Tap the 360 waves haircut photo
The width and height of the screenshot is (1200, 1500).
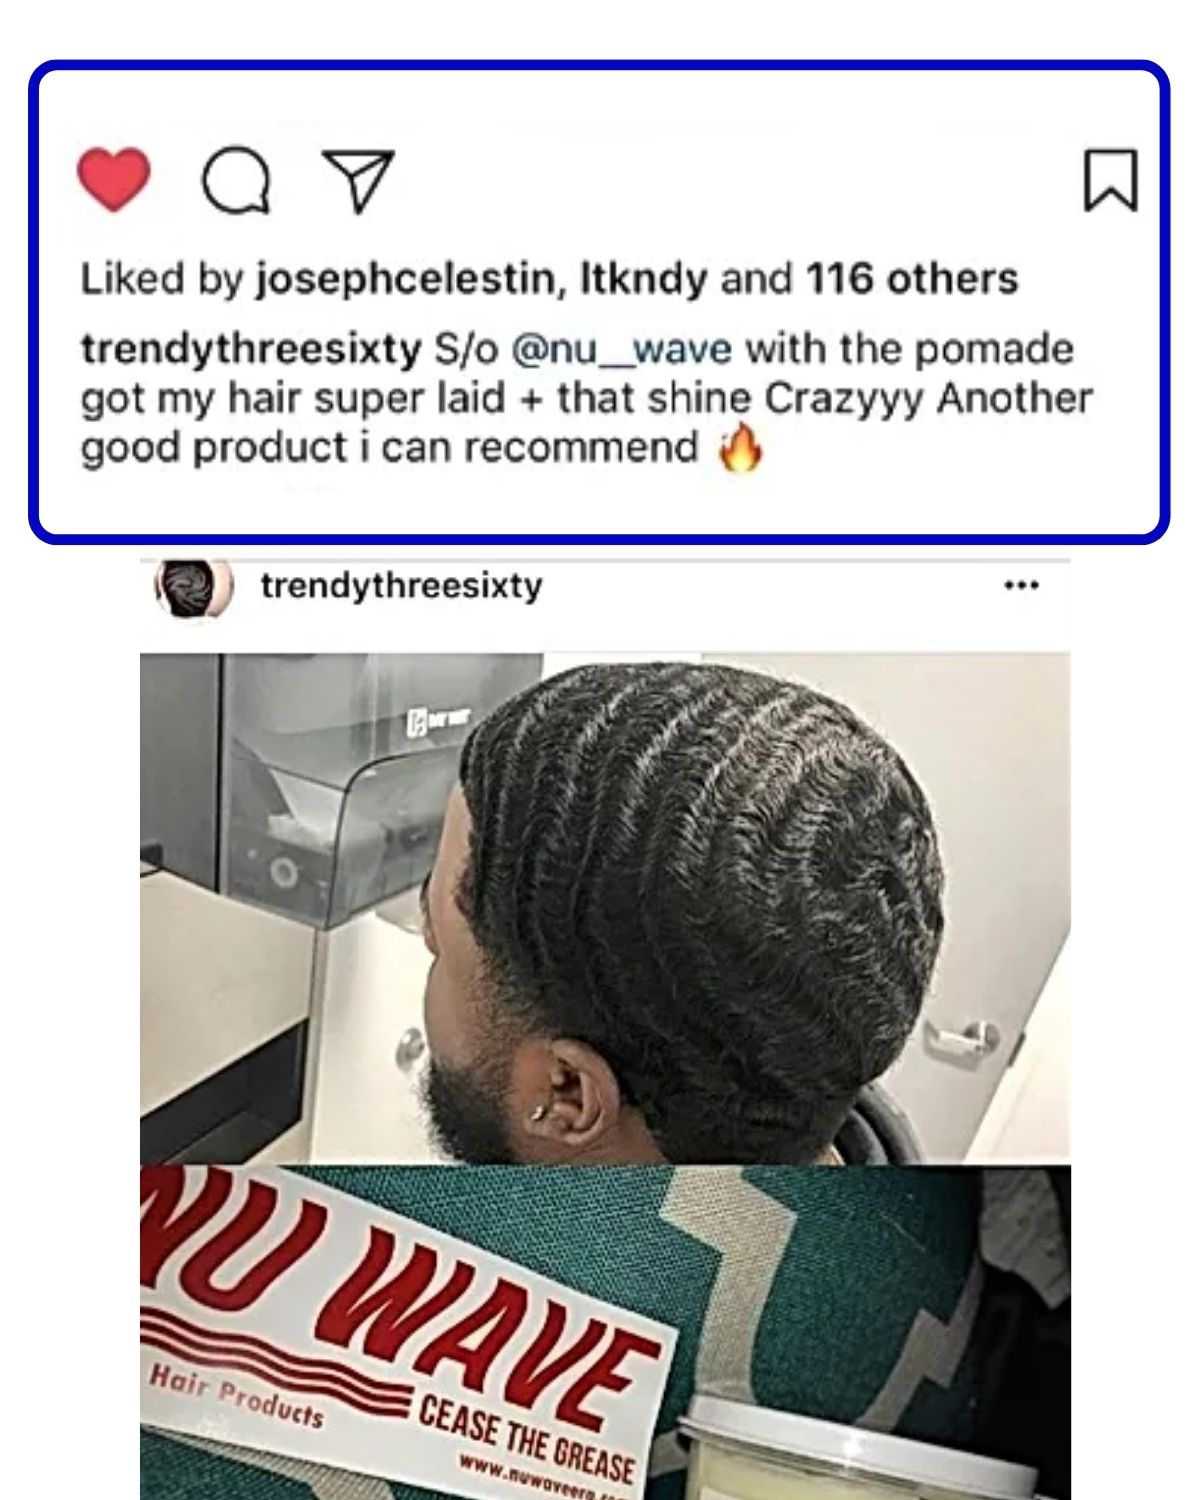click(605, 908)
